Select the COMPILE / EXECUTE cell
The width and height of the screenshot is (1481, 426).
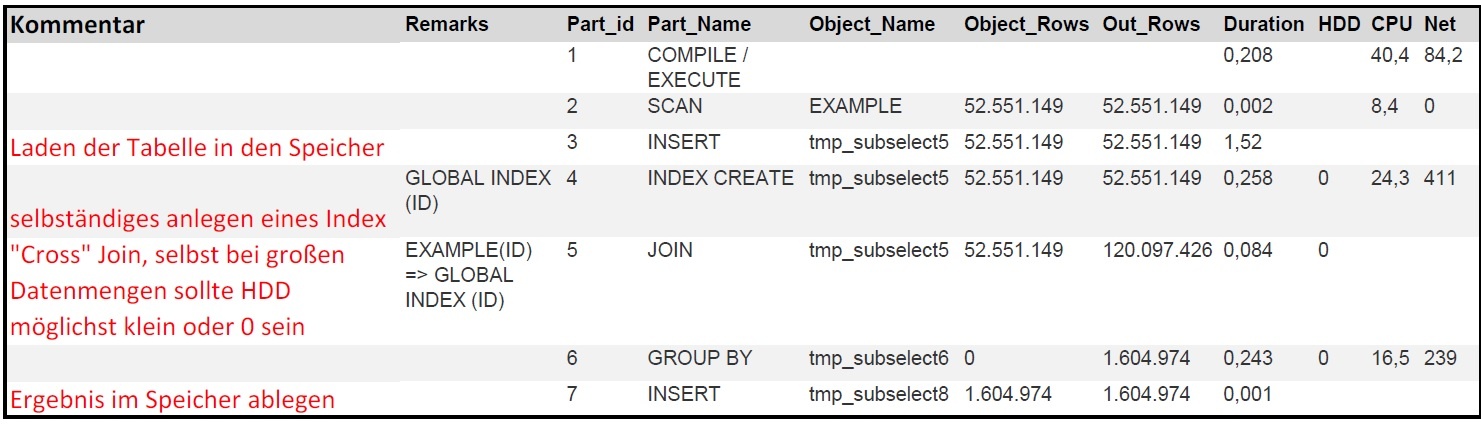pos(697,68)
